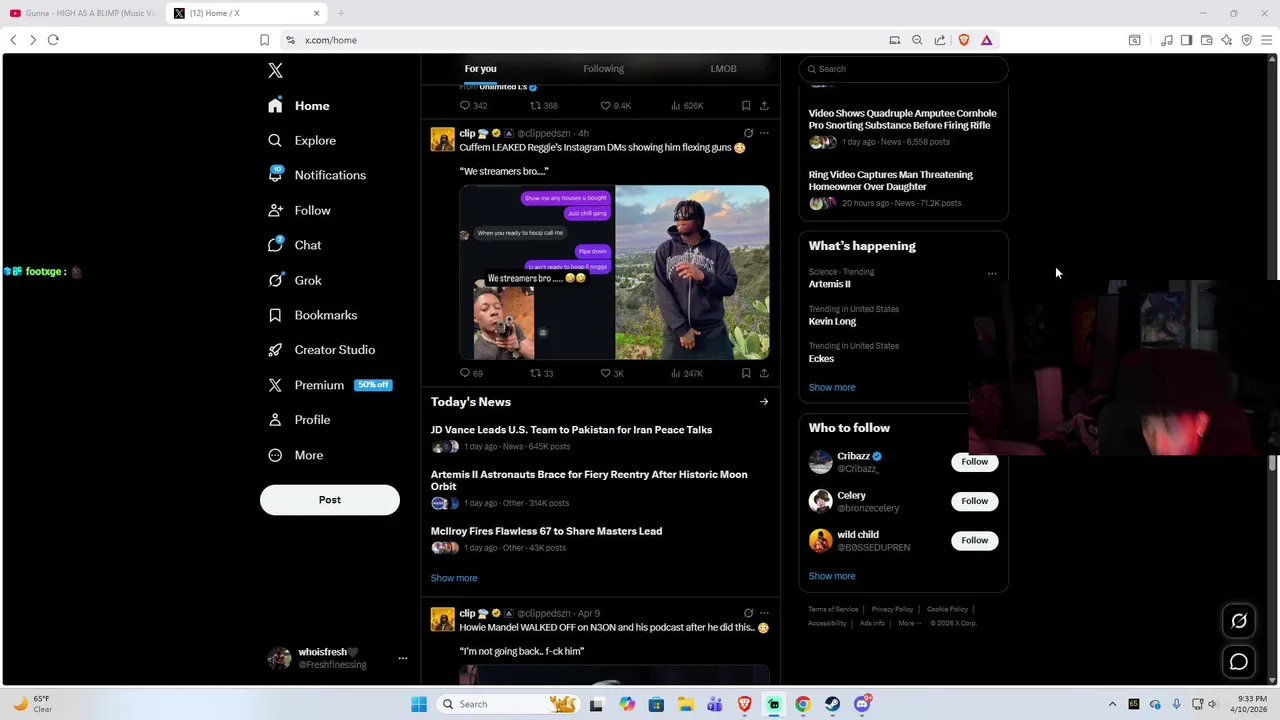Open Grok explain icon on Howie Mandel post
The height and width of the screenshot is (720, 1280).
click(x=748, y=613)
